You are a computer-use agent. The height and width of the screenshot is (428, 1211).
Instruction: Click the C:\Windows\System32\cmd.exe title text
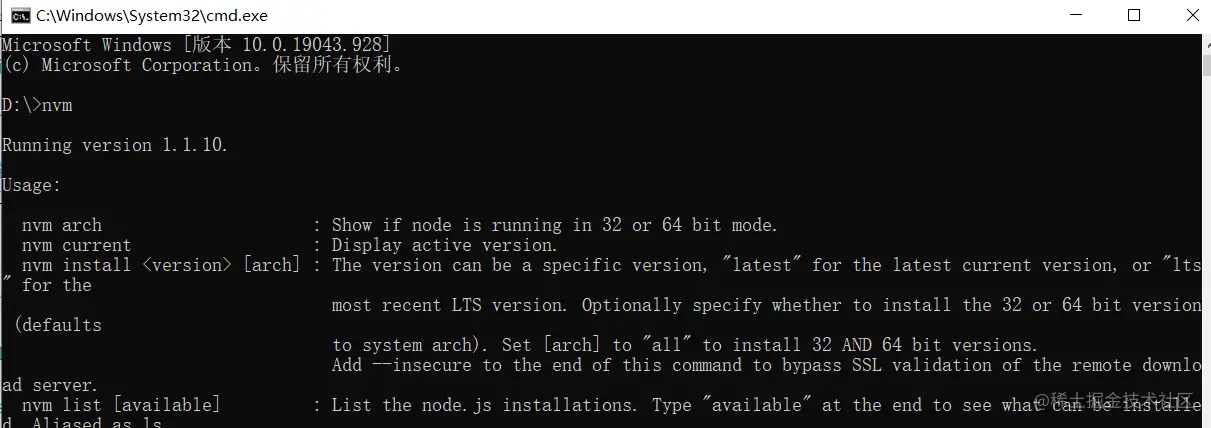tap(152, 16)
